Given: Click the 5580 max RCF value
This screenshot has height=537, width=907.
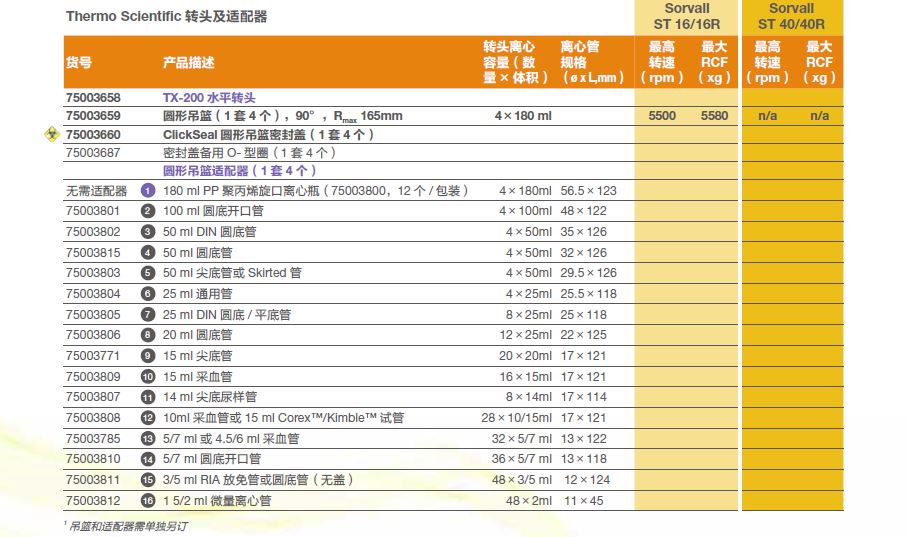Looking at the screenshot, I should (x=714, y=116).
